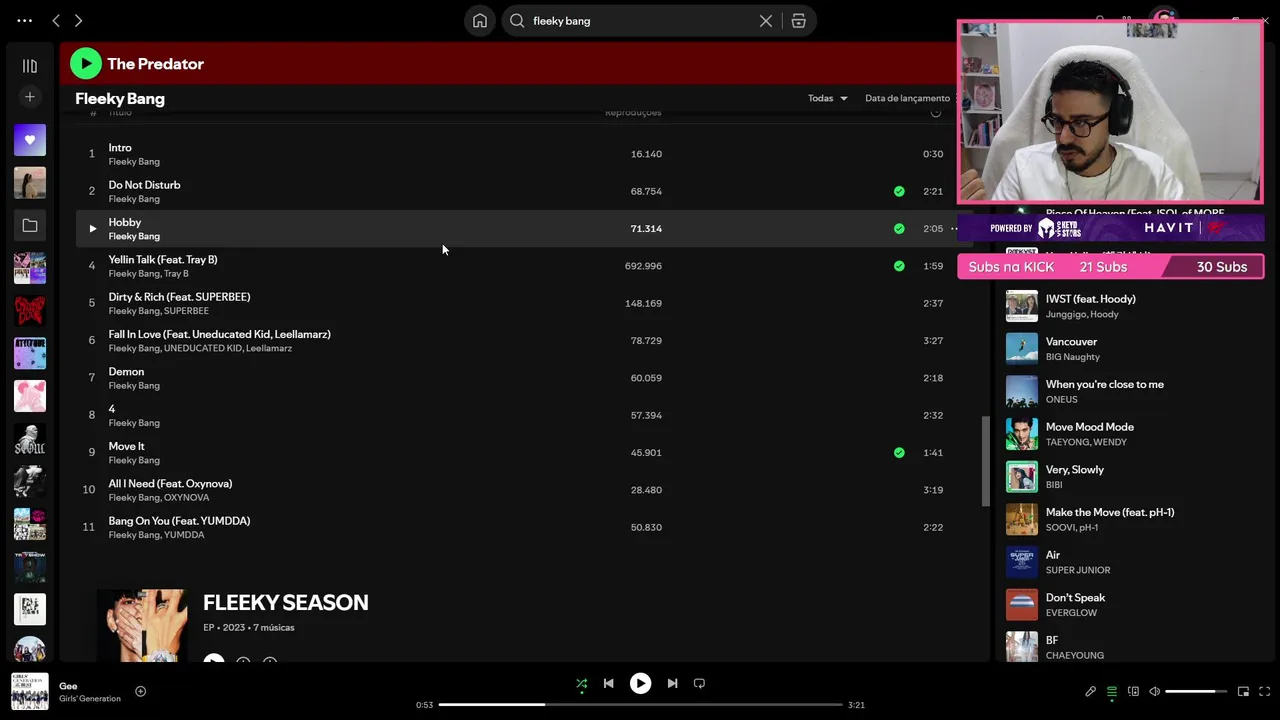Adjust the volume slider

click(1196, 691)
